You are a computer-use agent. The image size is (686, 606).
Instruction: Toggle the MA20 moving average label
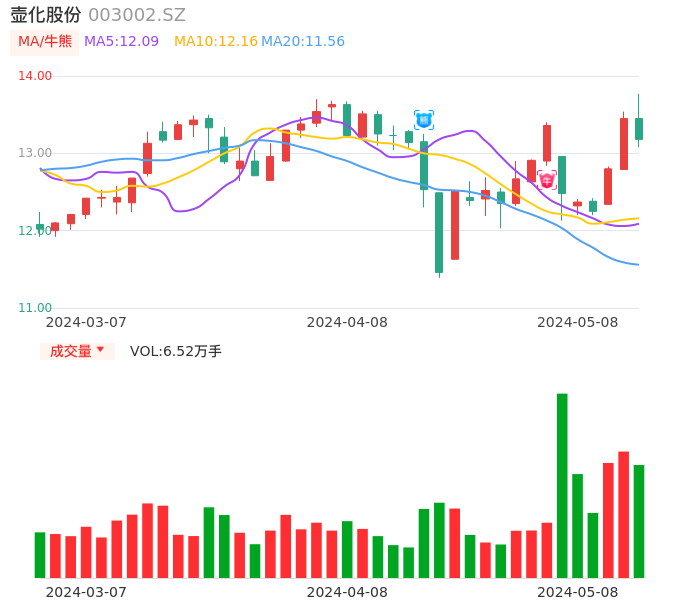303,41
